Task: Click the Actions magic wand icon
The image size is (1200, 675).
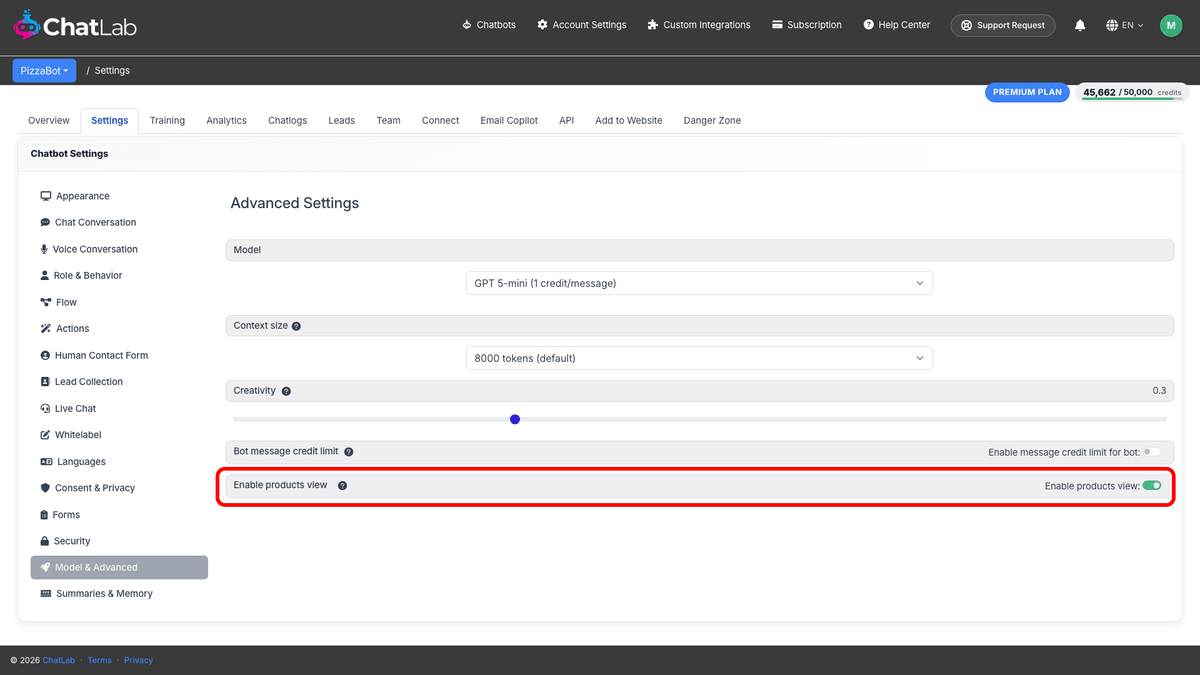Action: (46, 328)
